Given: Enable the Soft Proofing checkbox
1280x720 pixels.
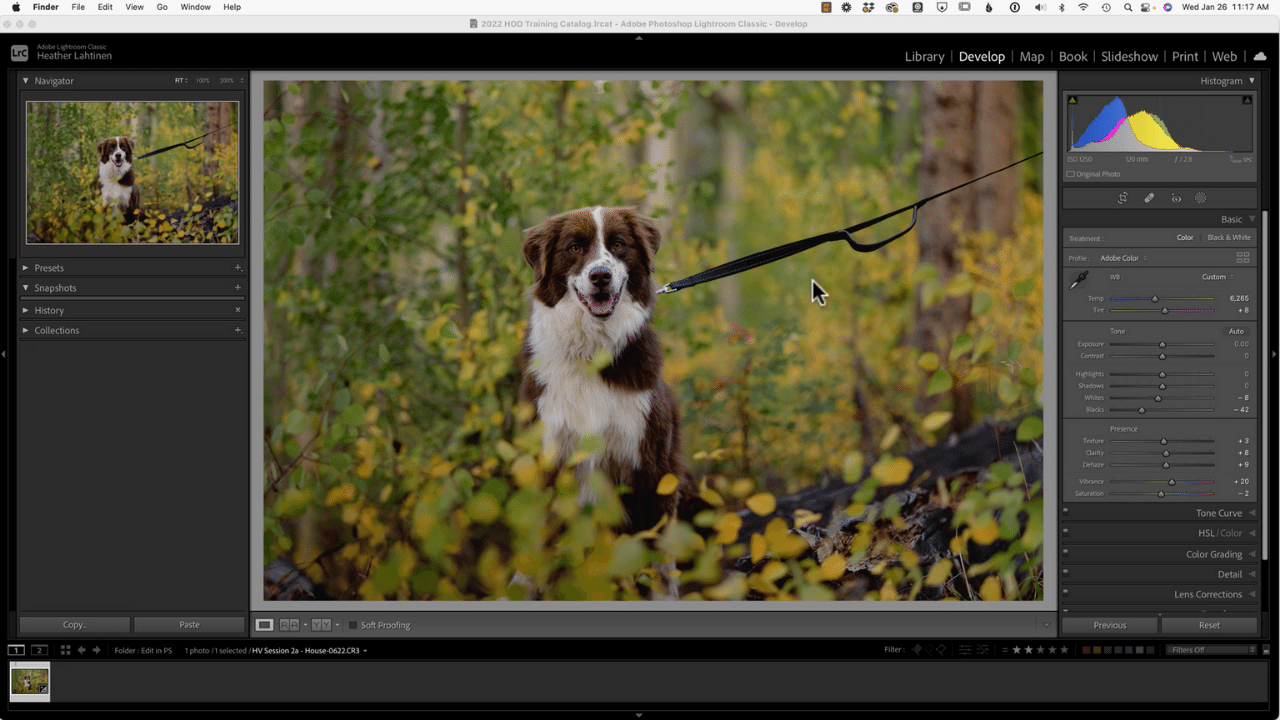Looking at the screenshot, I should click(353, 625).
